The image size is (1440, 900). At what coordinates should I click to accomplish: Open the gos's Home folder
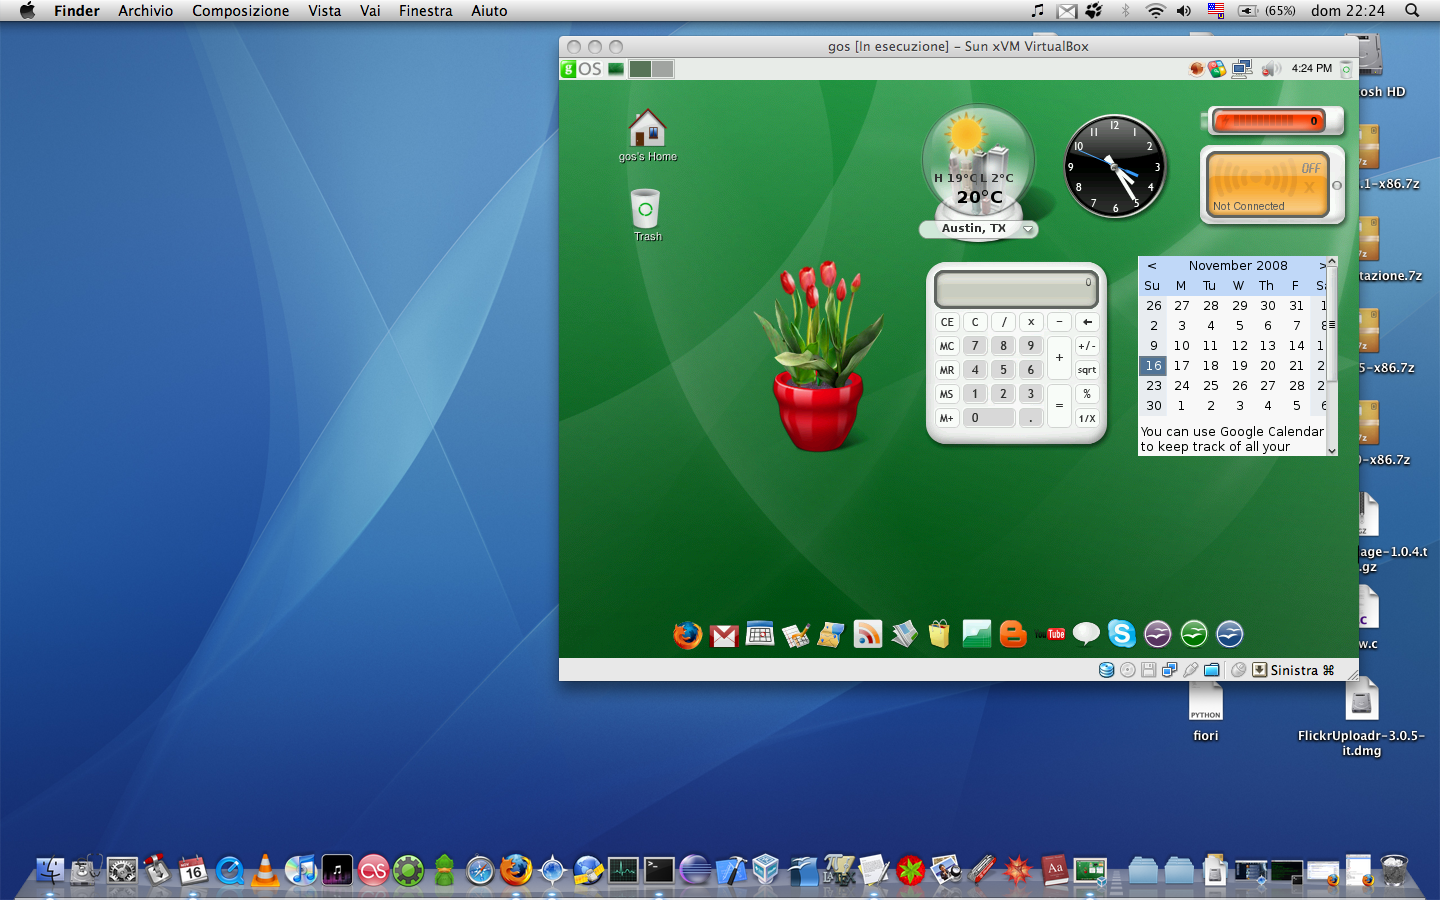click(647, 130)
